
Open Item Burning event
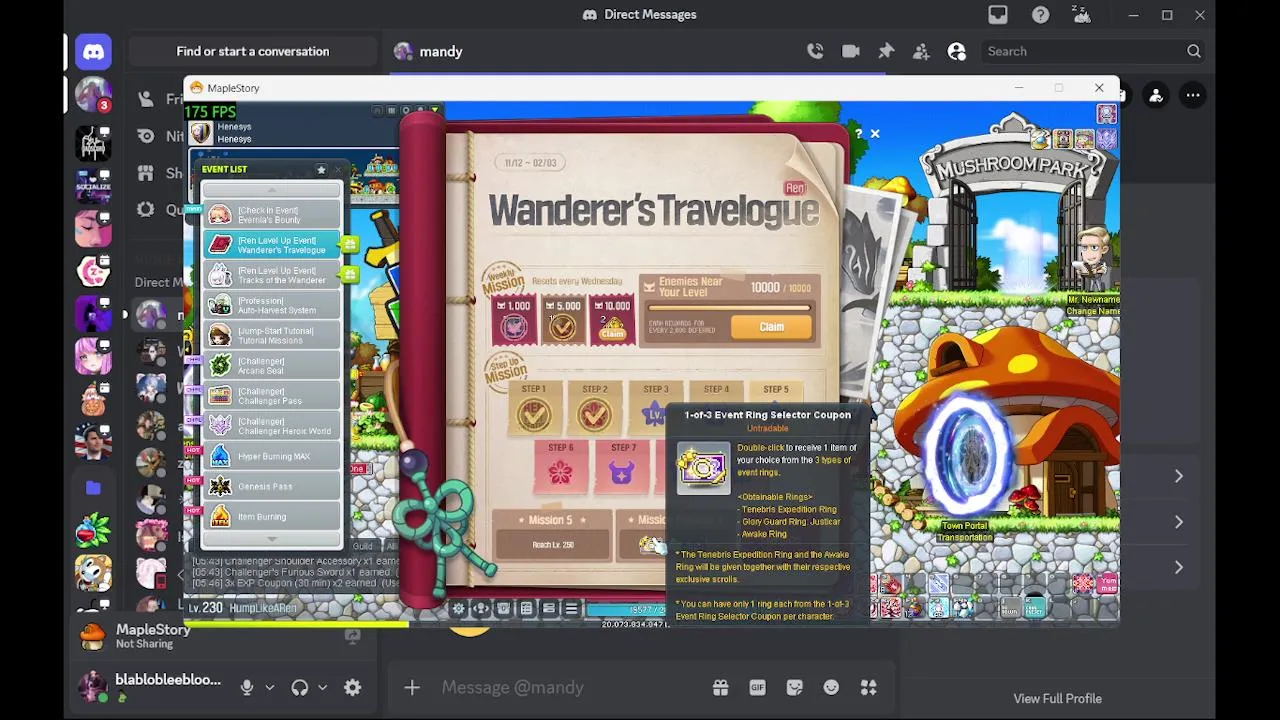pyautogui.click(x=272, y=516)
